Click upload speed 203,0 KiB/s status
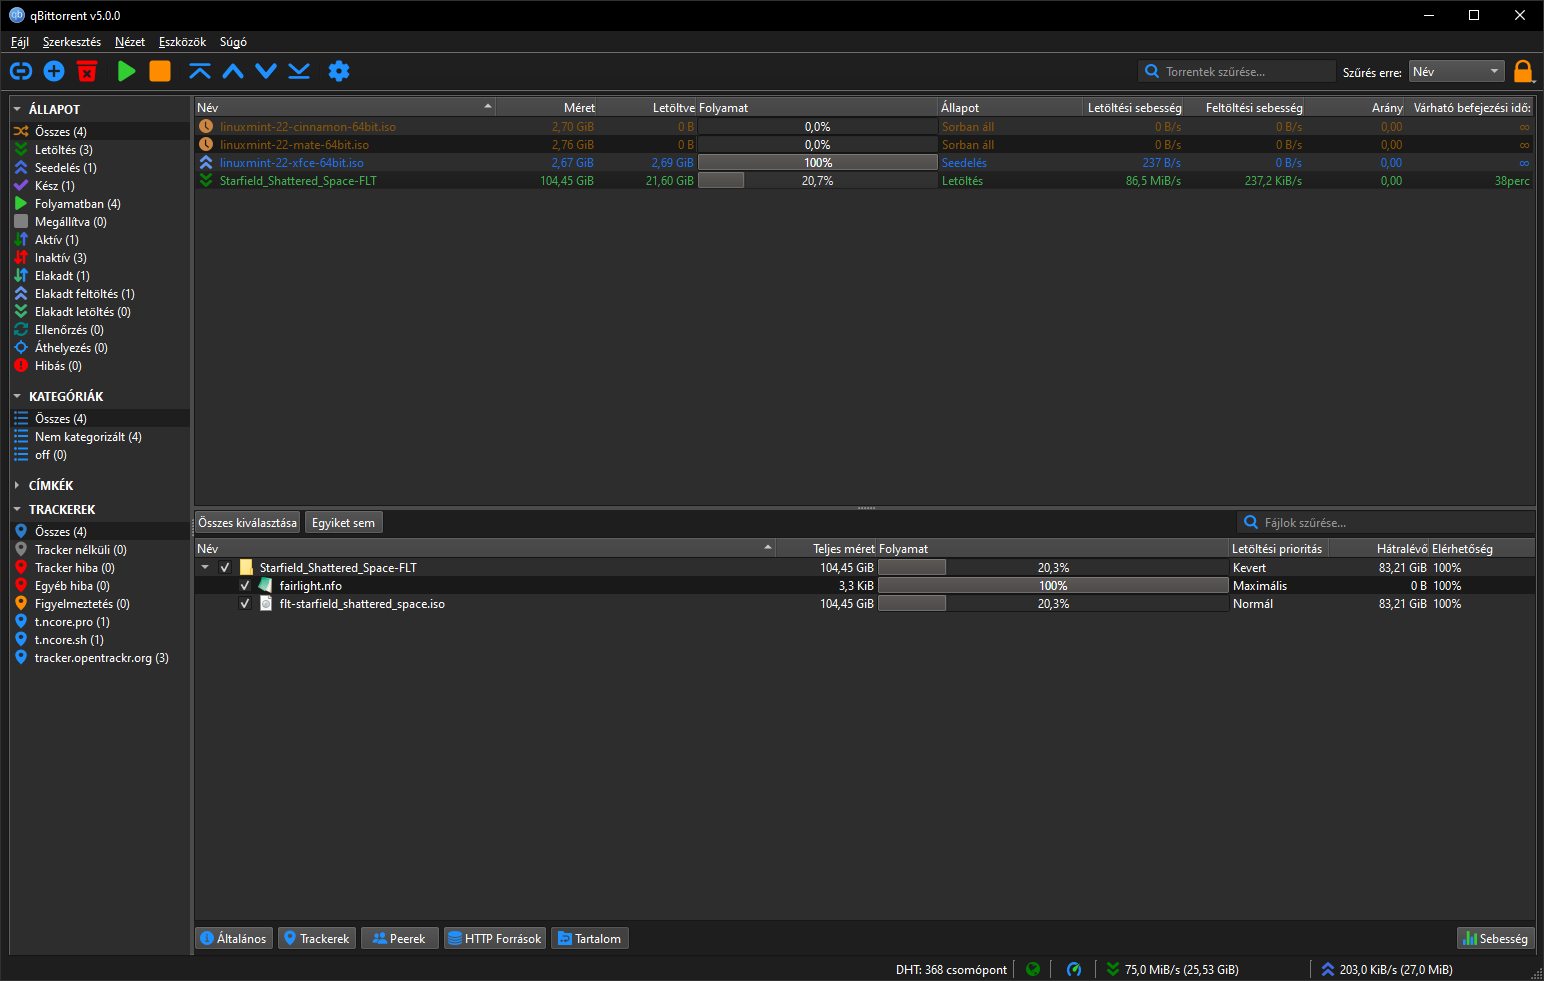1544x981 pixels. tap(1387, 969)
